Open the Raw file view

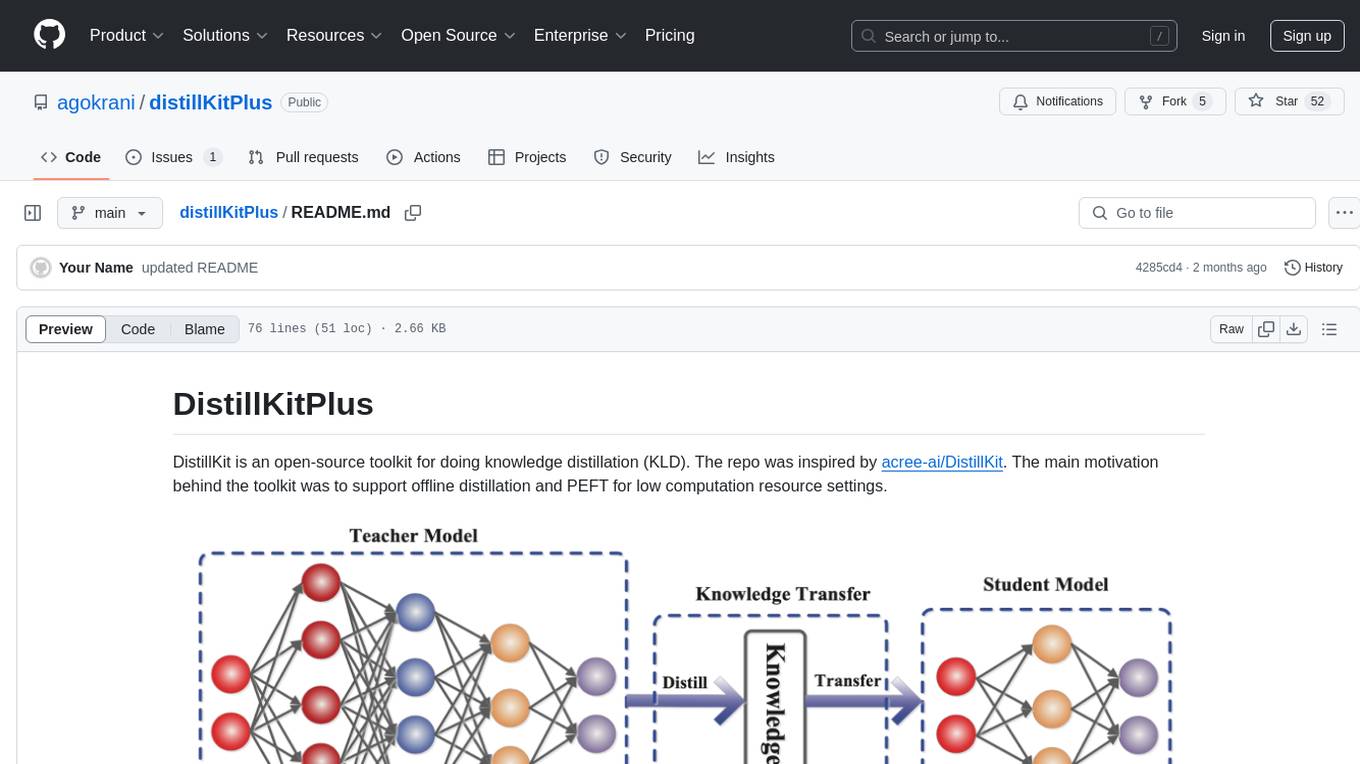click(x=1231, y=329)
